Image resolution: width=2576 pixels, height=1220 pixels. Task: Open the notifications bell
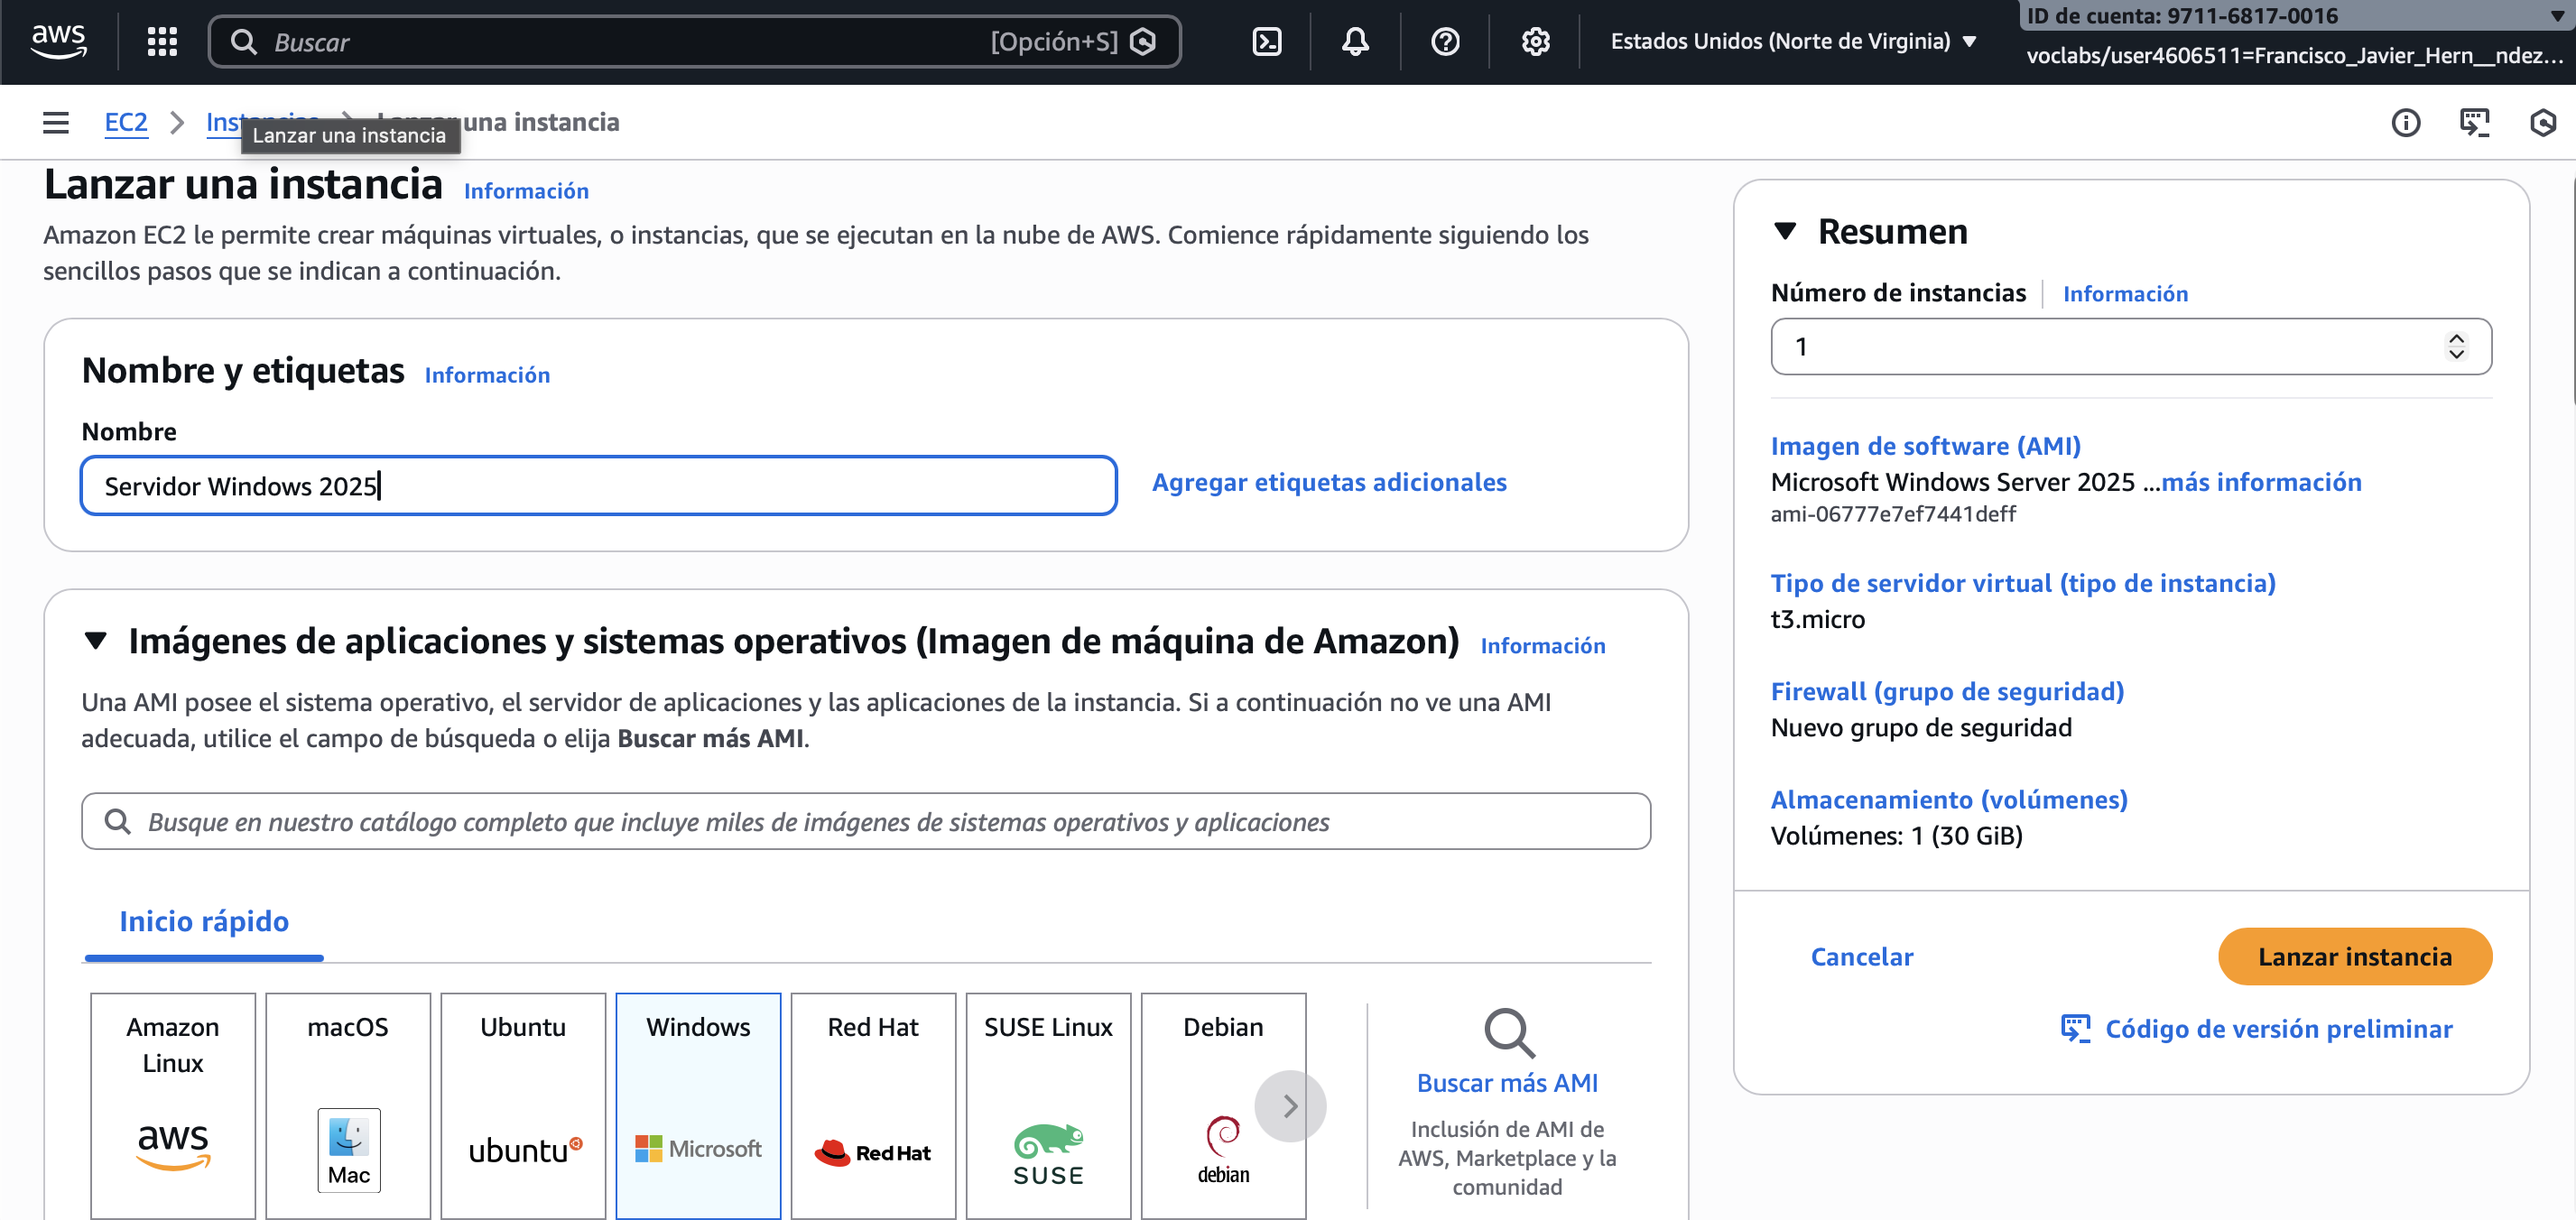tap(1355, 41)
